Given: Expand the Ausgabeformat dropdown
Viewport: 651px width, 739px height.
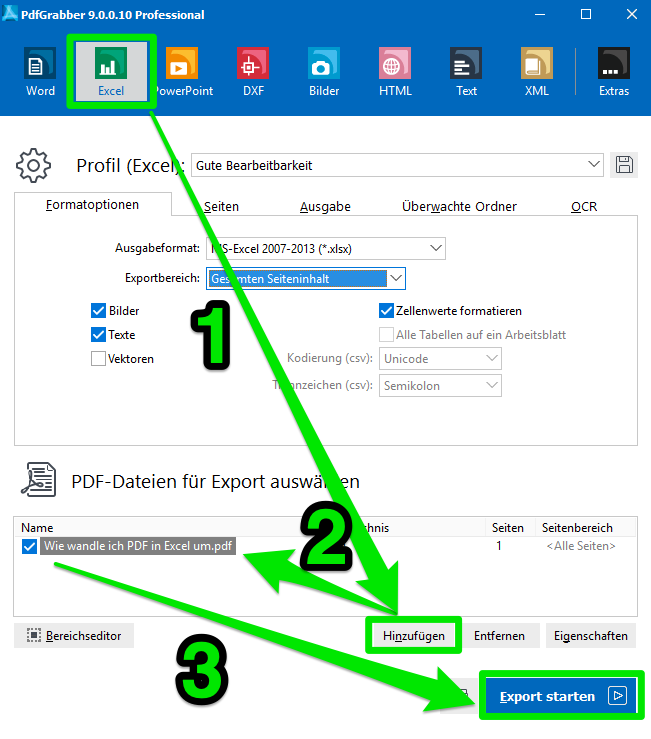Looking at the screenshot, I should 326,248.
